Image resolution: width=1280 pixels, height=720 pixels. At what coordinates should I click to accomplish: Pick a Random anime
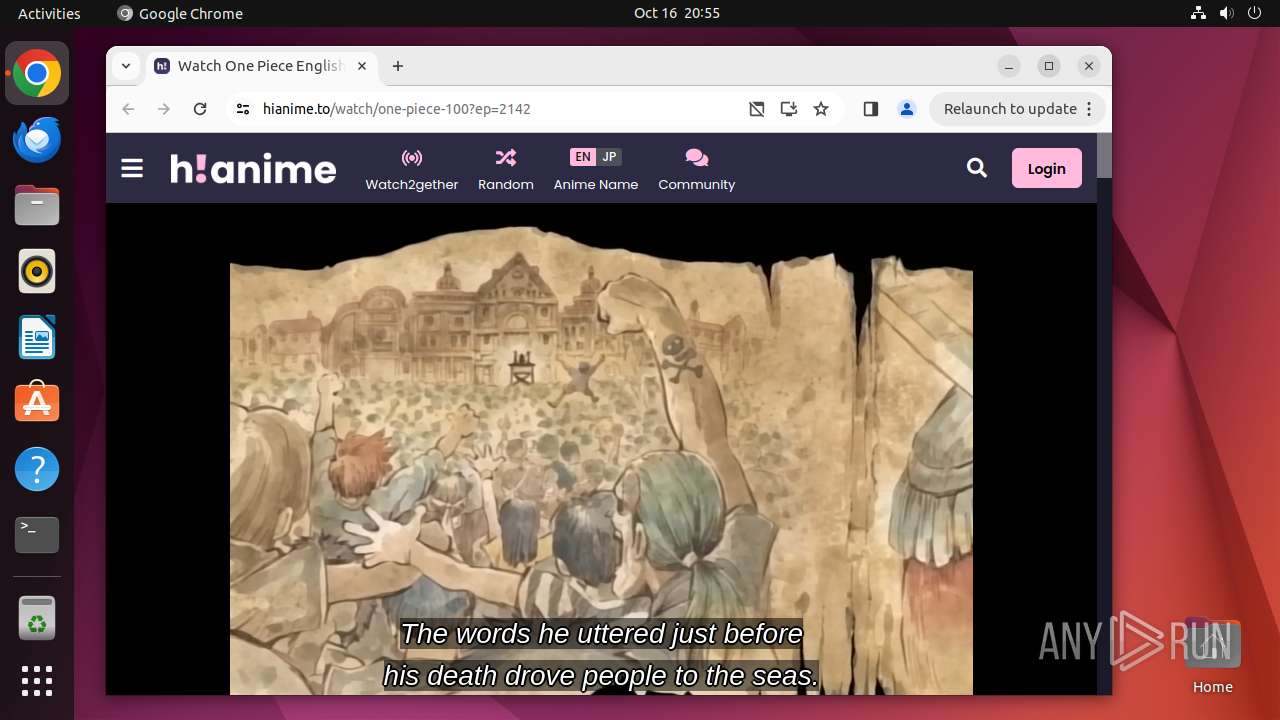click(506, 169)
